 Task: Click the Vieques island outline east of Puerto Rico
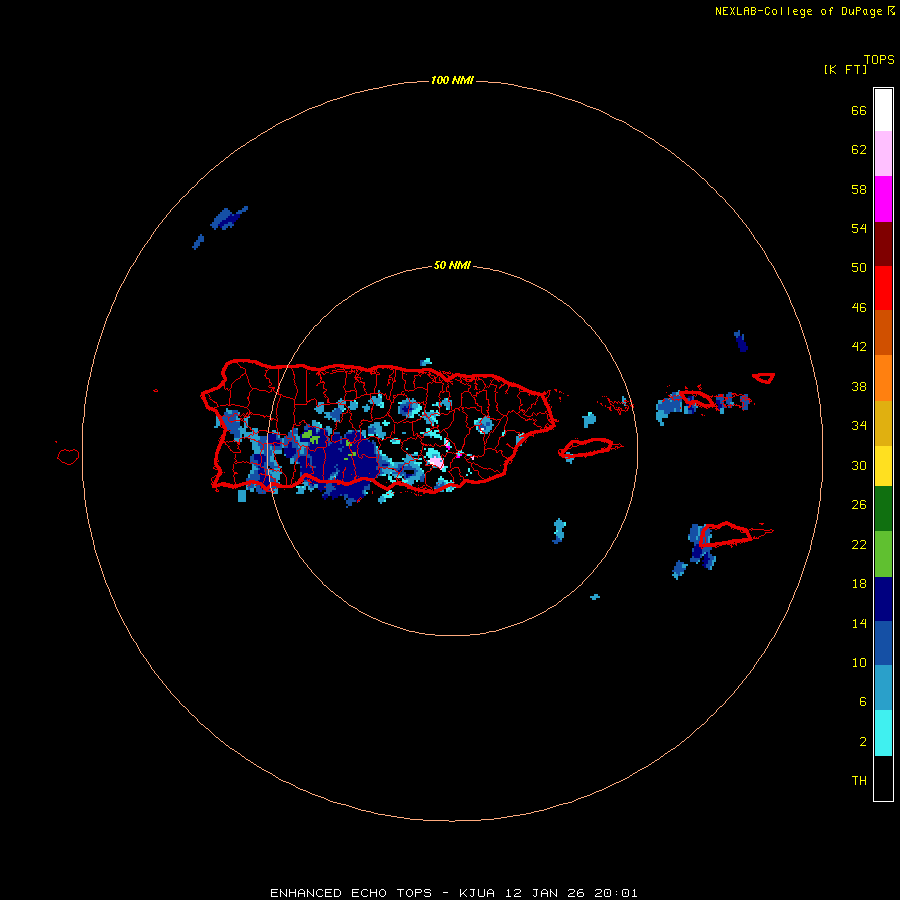coord(589,448)
